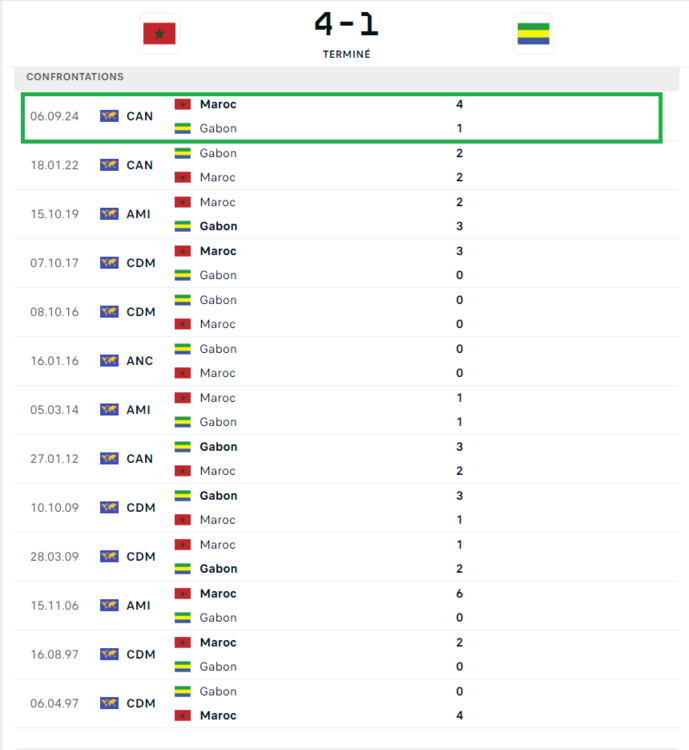Click Gabon flag icon in 15.10.19 match
The image size is (689, 750).
click(183, 226)
